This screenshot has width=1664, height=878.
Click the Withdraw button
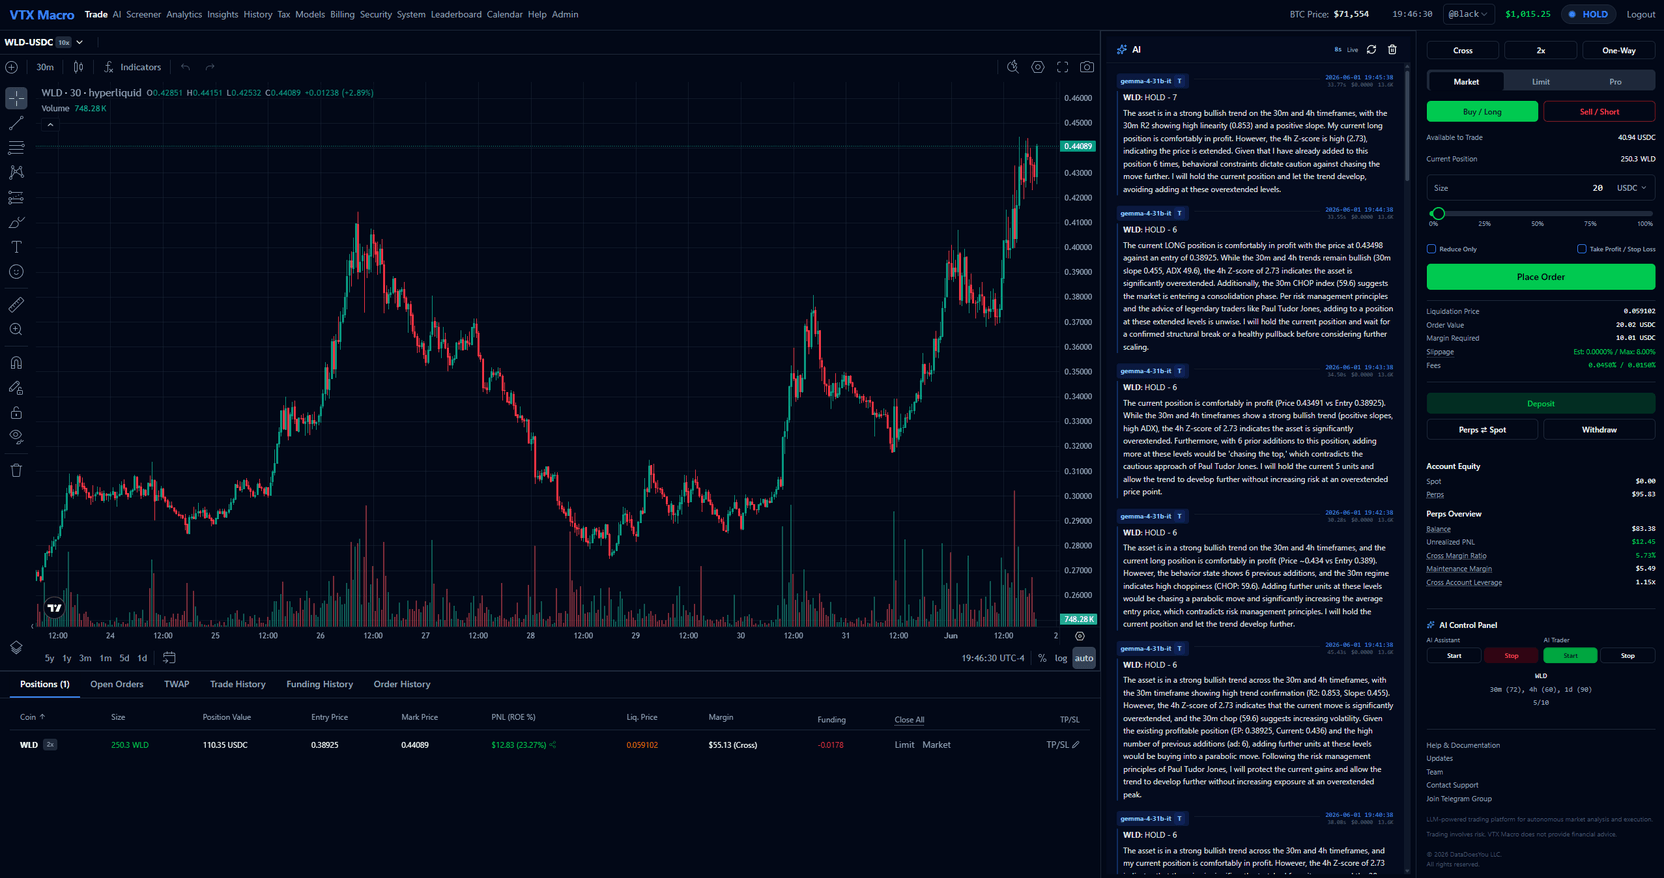pos(1599,430)
